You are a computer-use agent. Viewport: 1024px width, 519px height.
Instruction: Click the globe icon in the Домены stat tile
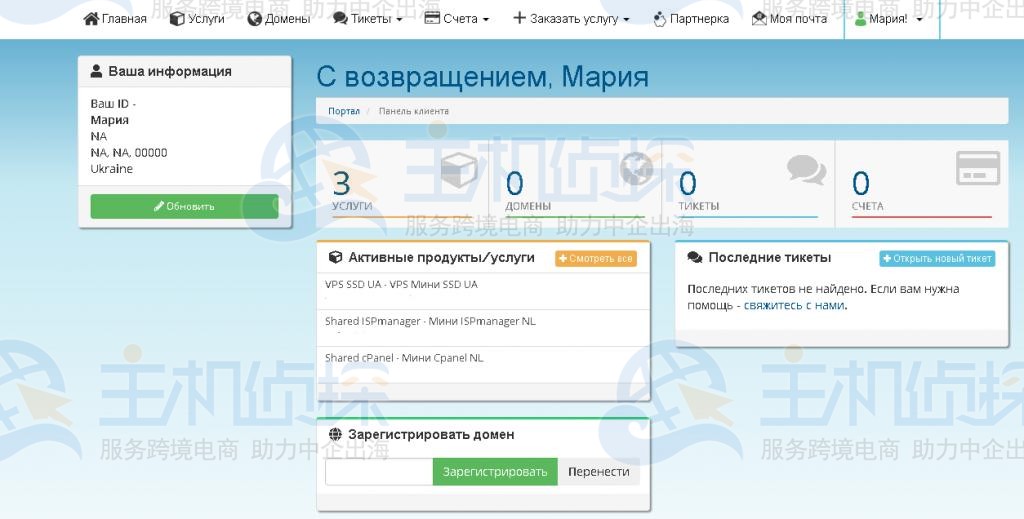637,168
